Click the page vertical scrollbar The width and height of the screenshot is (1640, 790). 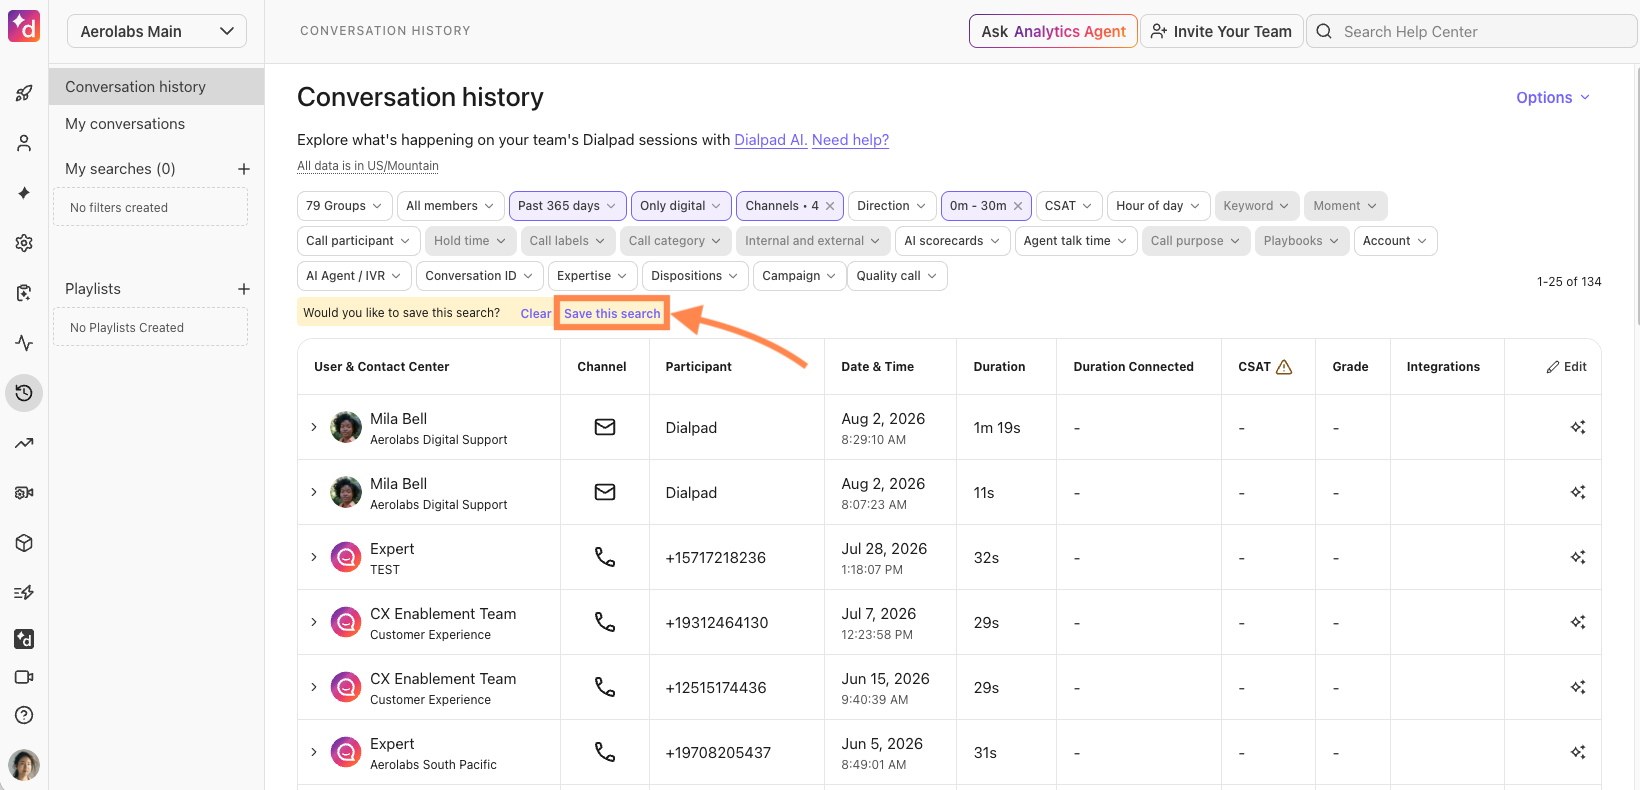click(x=1636, y=196)
